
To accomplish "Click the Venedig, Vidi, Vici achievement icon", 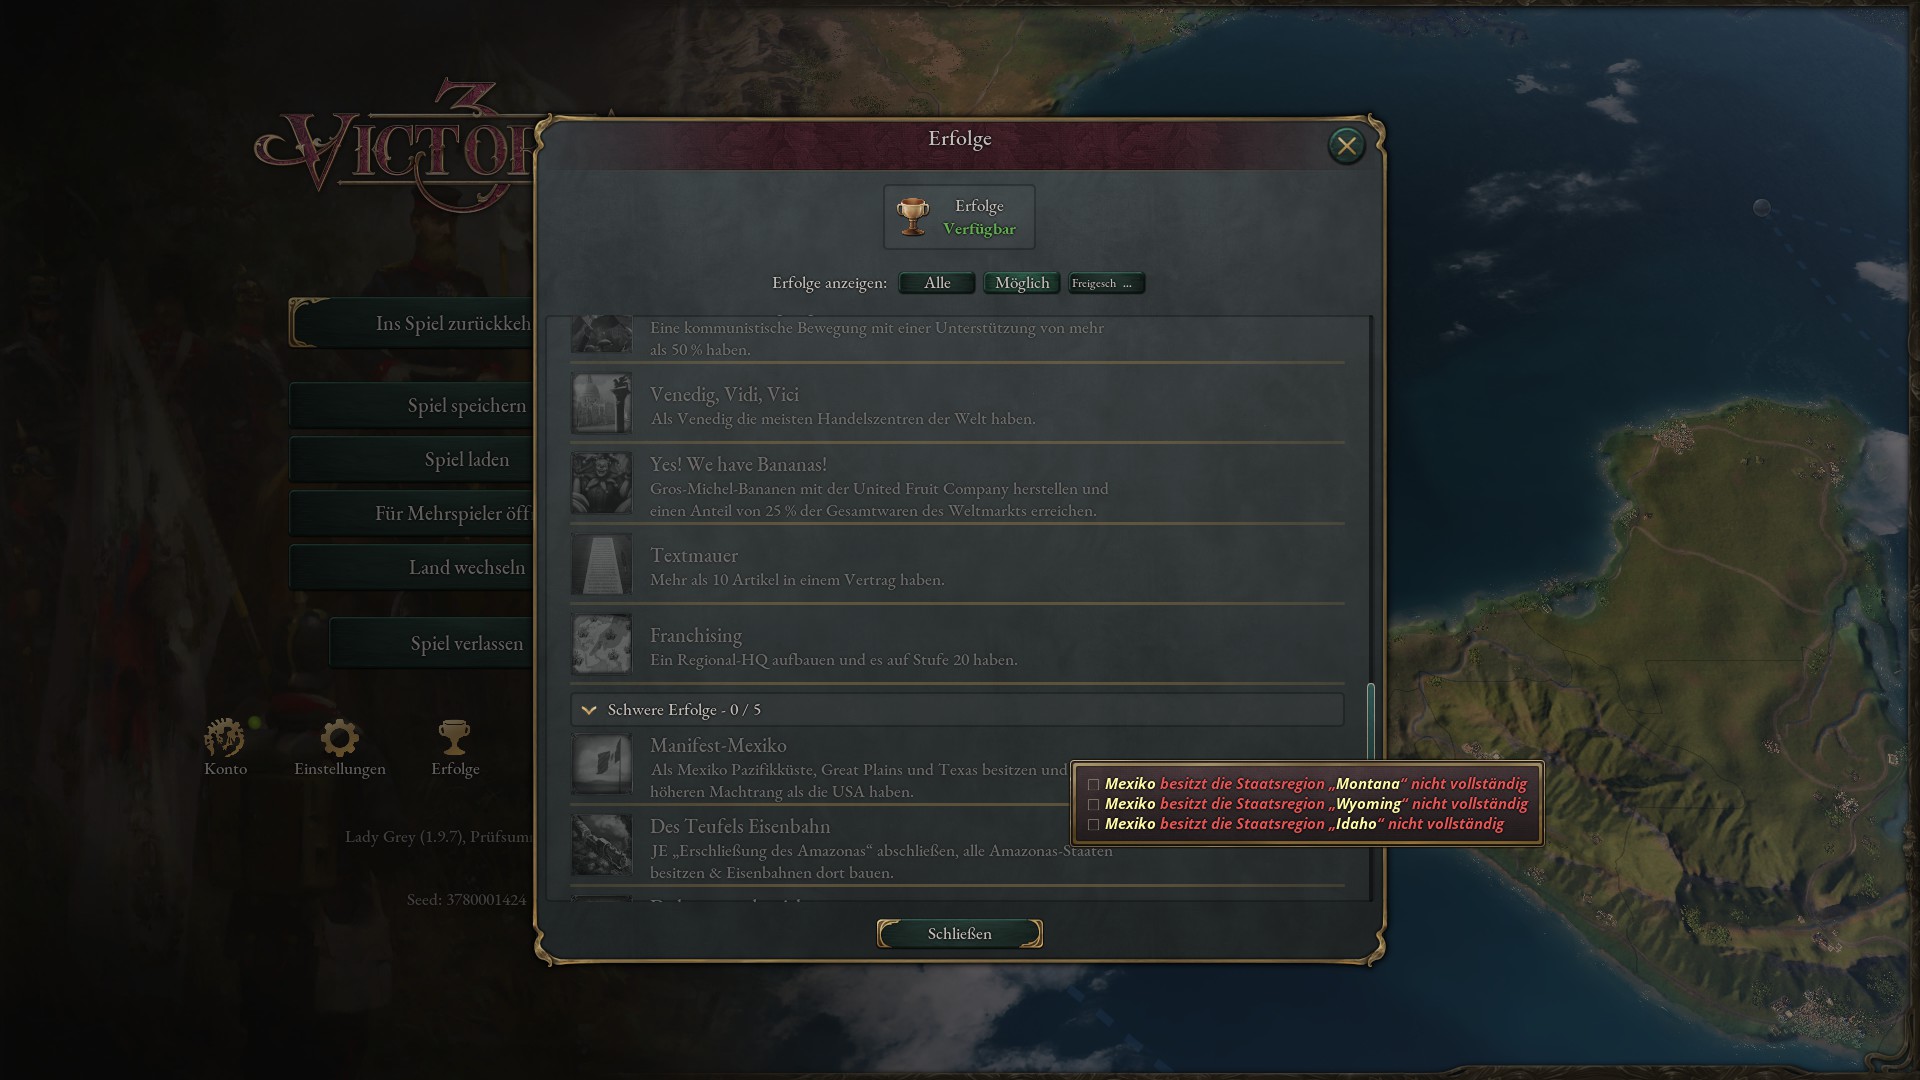I will coord(601,403).
